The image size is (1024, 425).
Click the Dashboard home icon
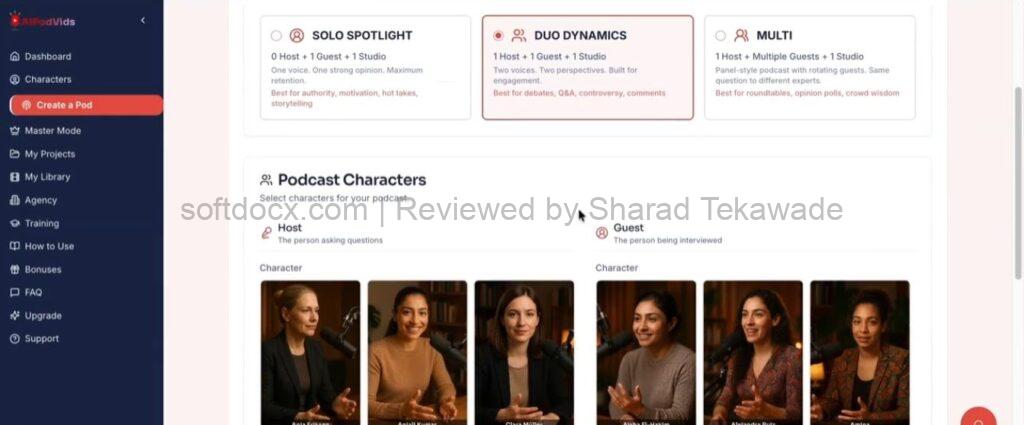click(14, 56)
